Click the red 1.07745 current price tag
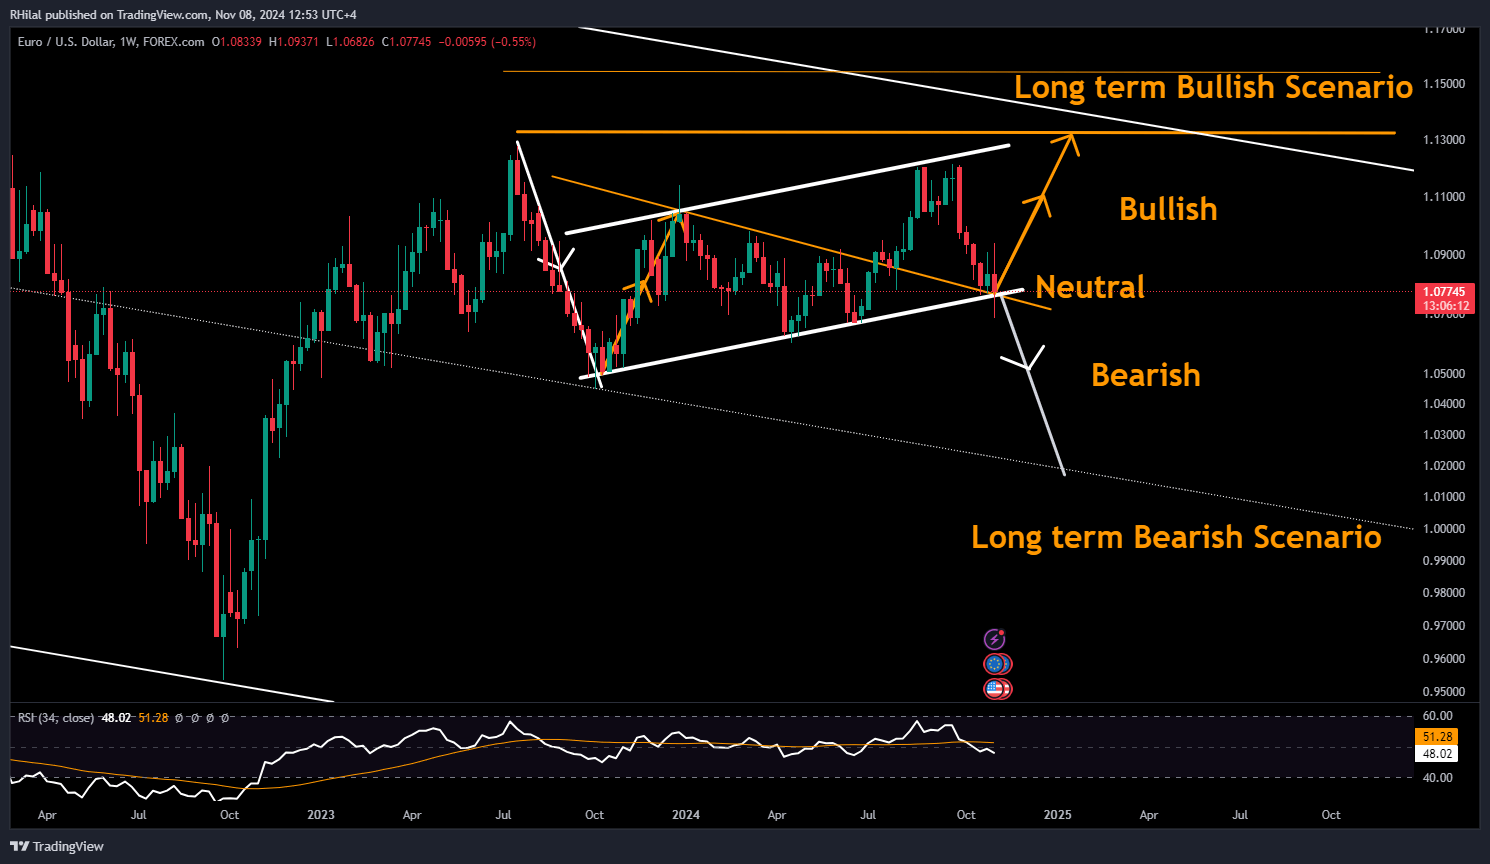The height and width of the screenshot is (864, 1490). coord(1445,292)
